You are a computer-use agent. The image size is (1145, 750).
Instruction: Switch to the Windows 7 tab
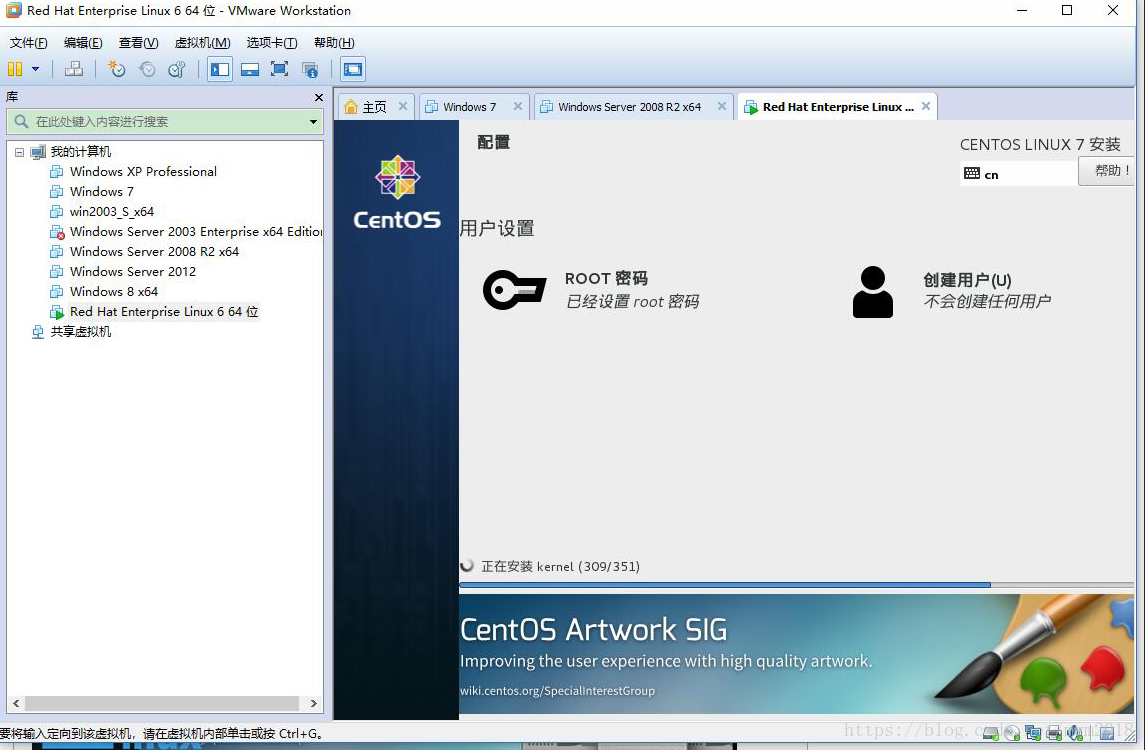[x=469, y=107]
